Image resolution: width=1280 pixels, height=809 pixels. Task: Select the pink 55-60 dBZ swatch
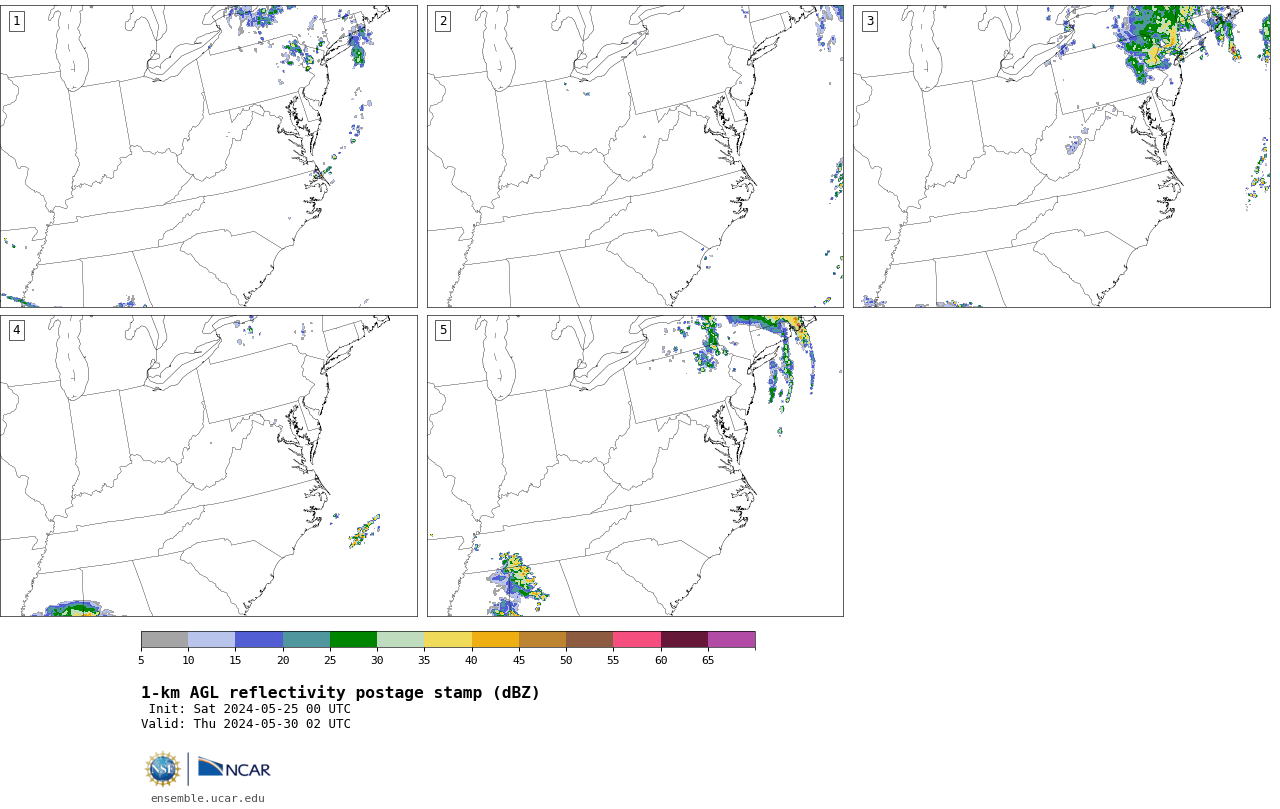[x=637, y=640]
